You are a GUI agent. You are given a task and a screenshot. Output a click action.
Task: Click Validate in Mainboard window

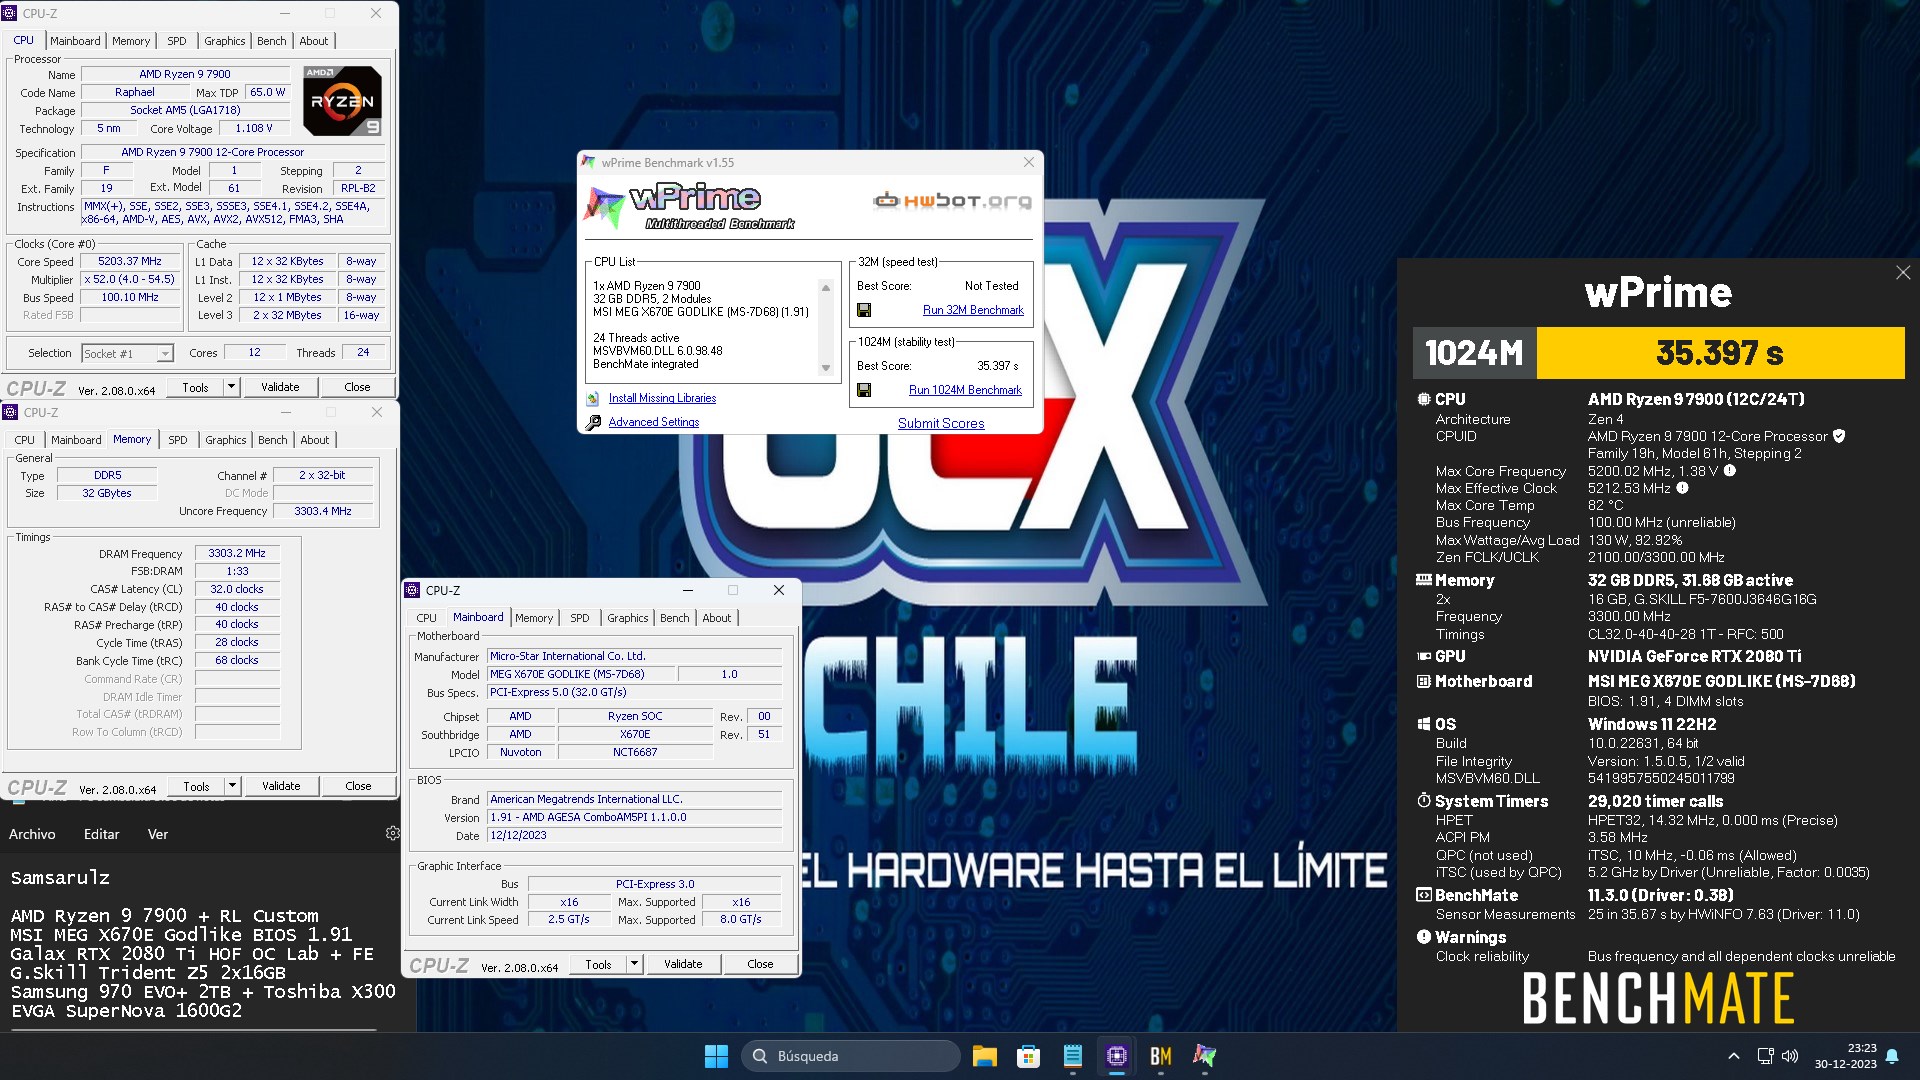(x=683, y=964)
